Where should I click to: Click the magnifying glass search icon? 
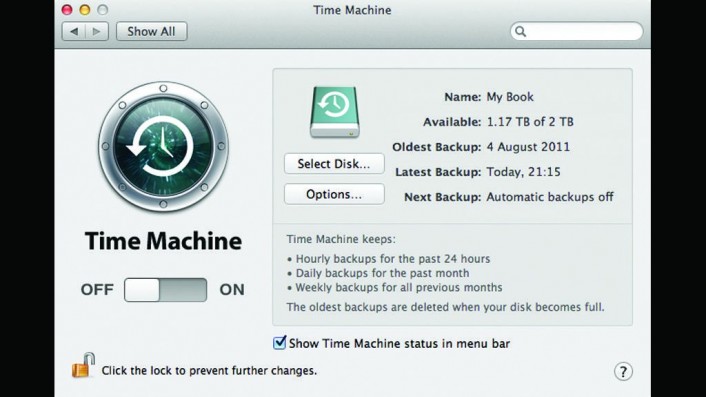(520, 32)
